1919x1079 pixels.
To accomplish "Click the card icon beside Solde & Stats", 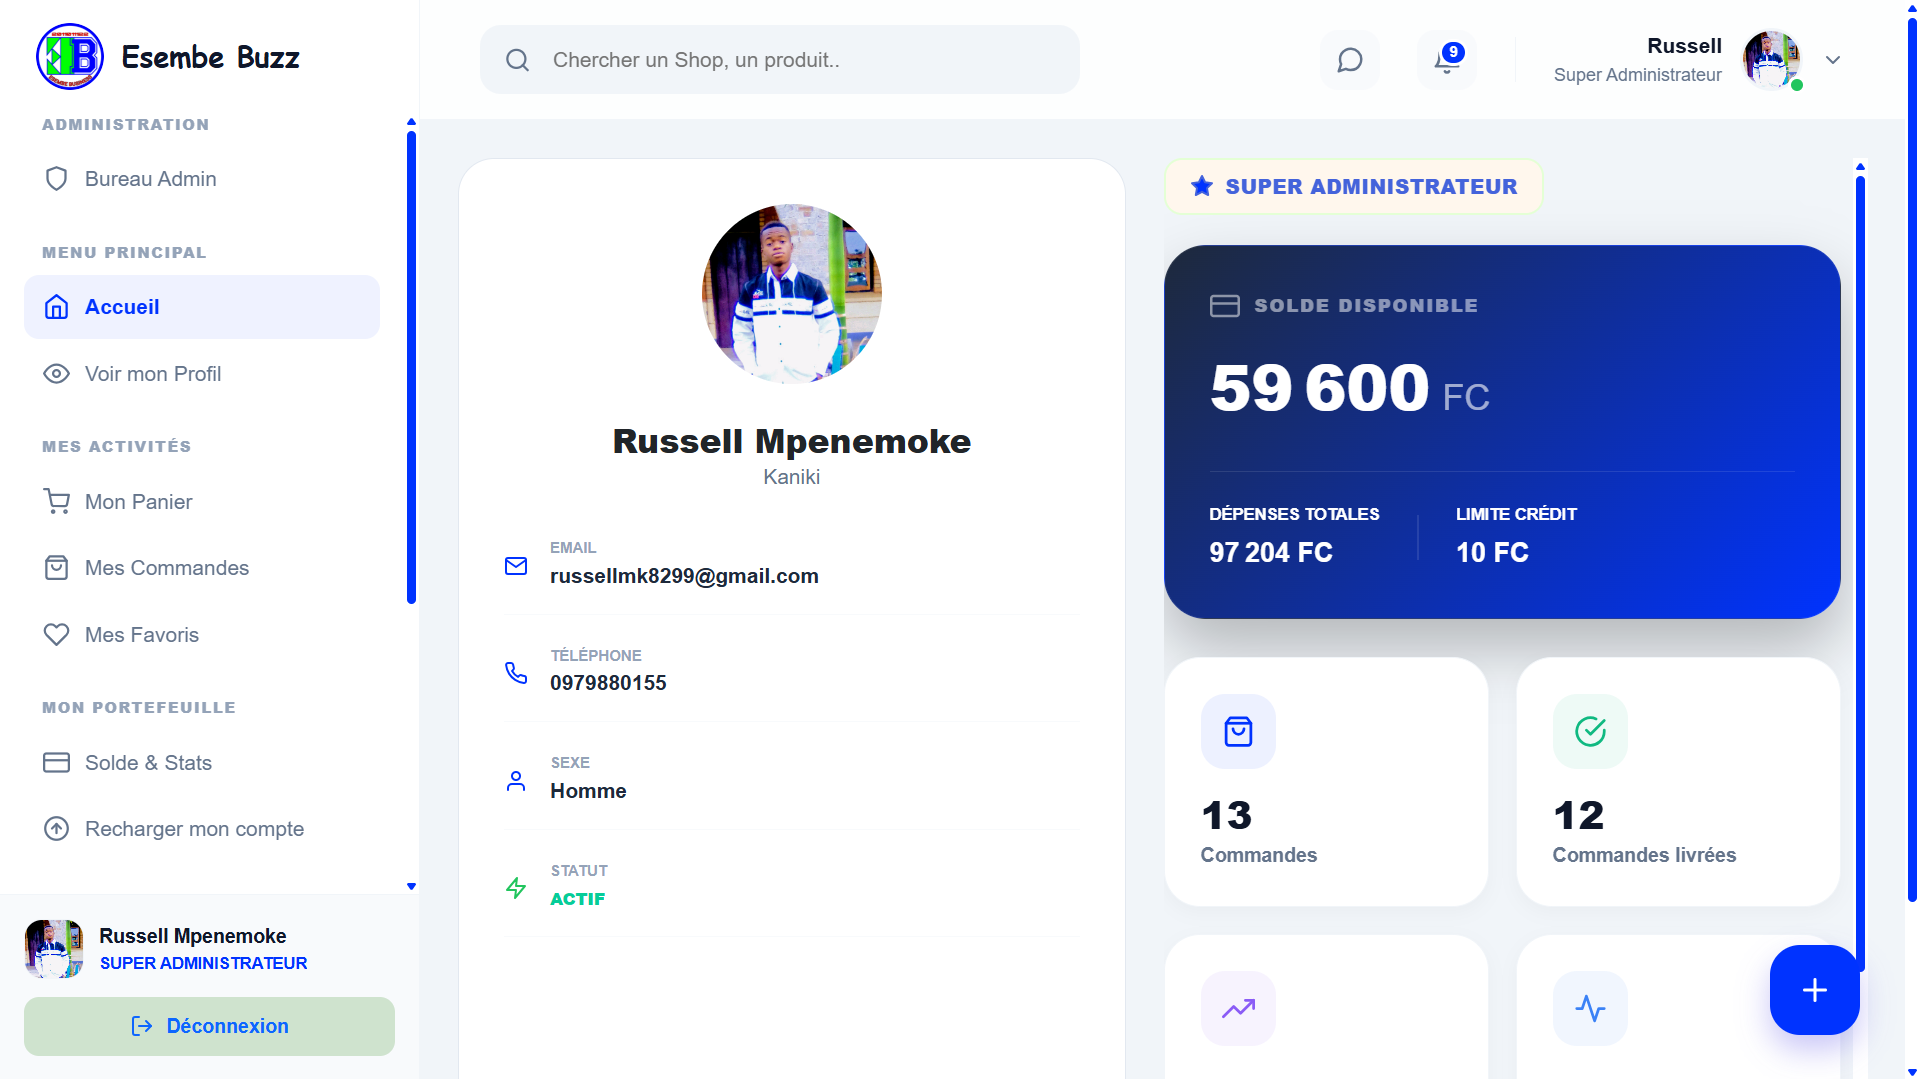I will [57, 763].
